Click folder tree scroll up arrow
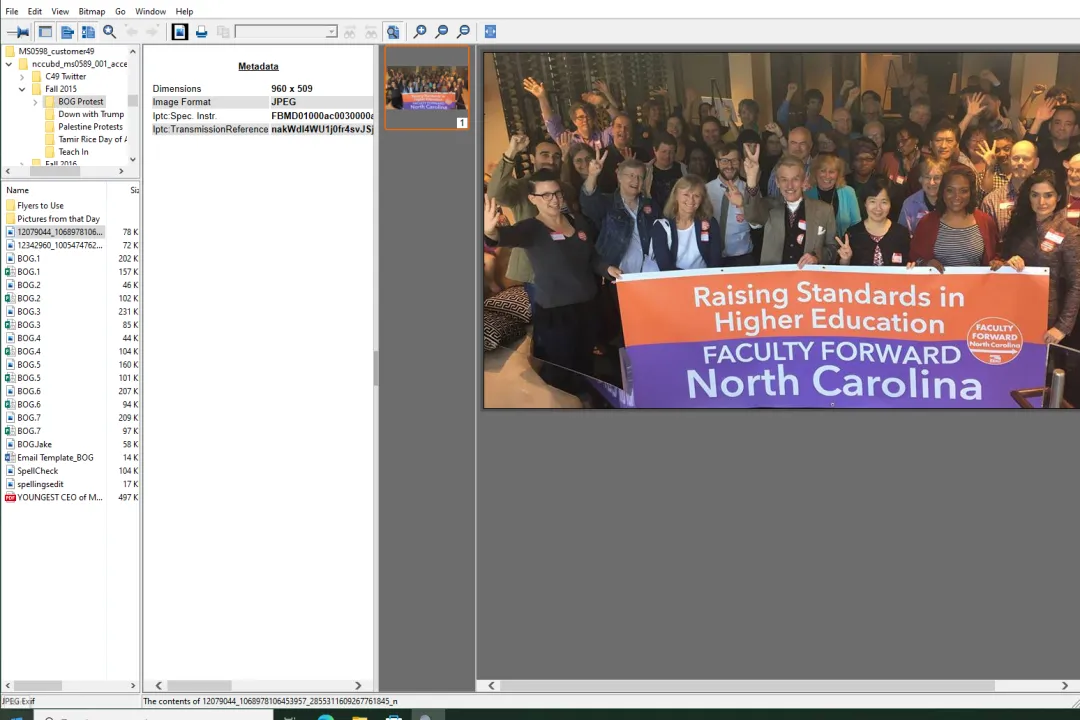The width and height of the screenshot is (1080, 720). 133,52
